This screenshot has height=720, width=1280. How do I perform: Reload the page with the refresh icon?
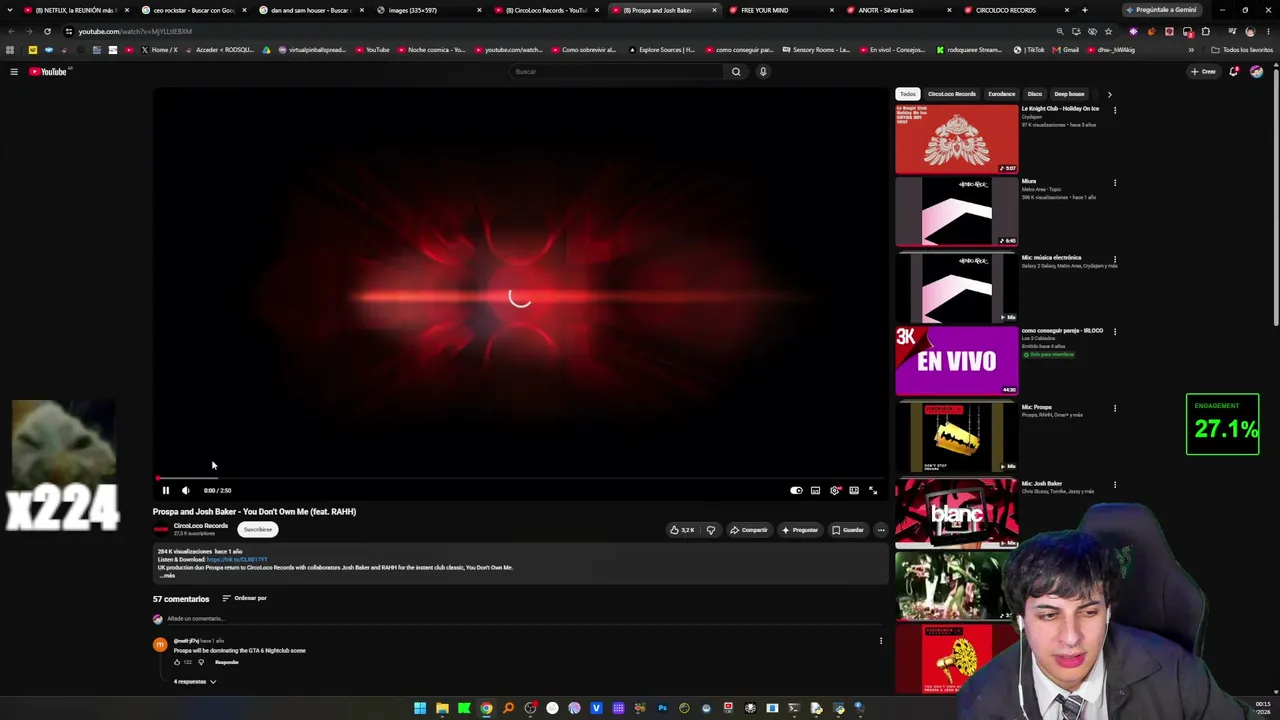[47, 31]
